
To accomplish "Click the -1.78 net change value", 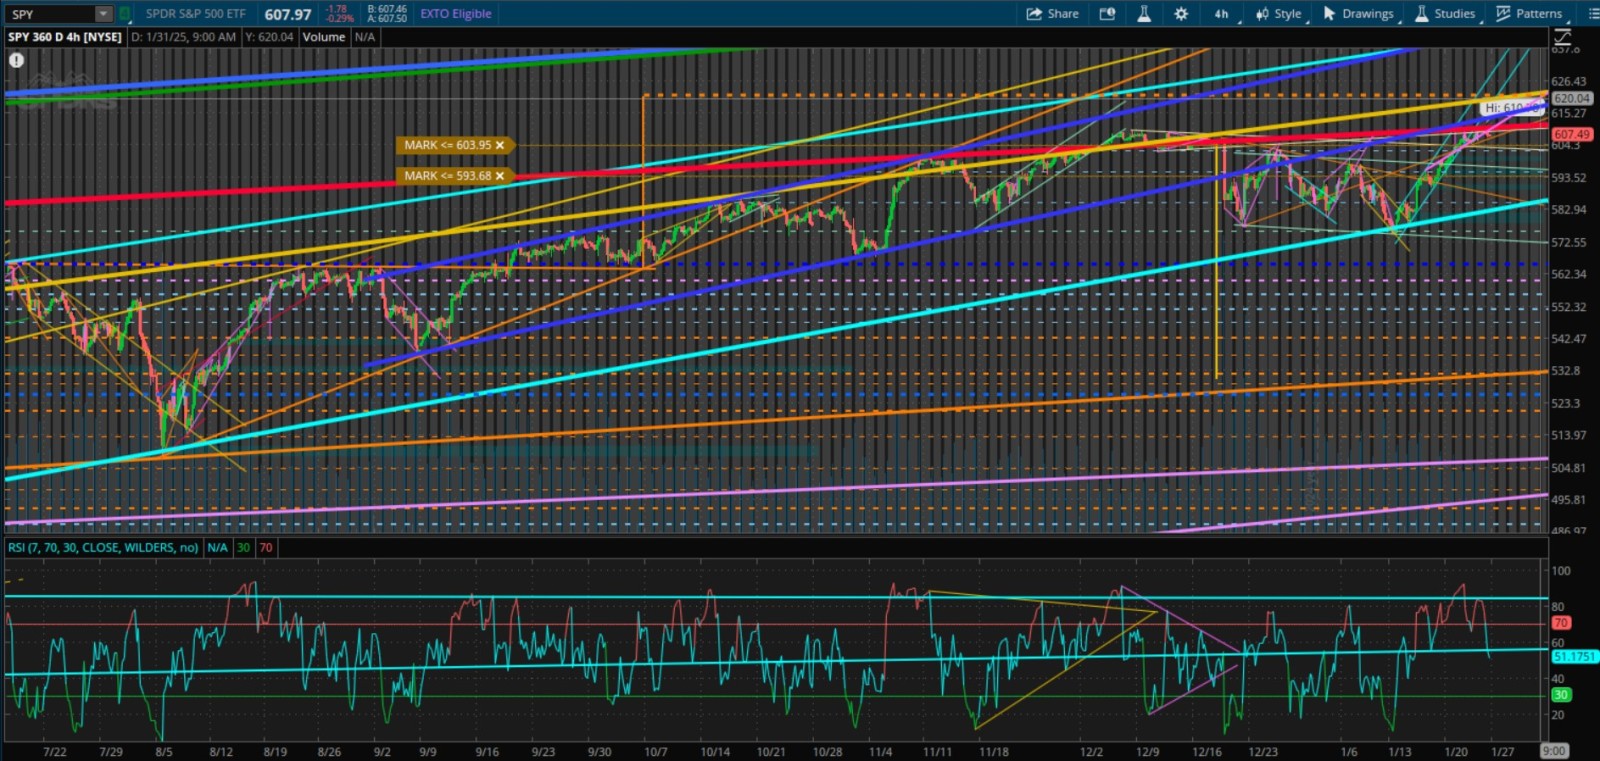I will coord(337,9).
